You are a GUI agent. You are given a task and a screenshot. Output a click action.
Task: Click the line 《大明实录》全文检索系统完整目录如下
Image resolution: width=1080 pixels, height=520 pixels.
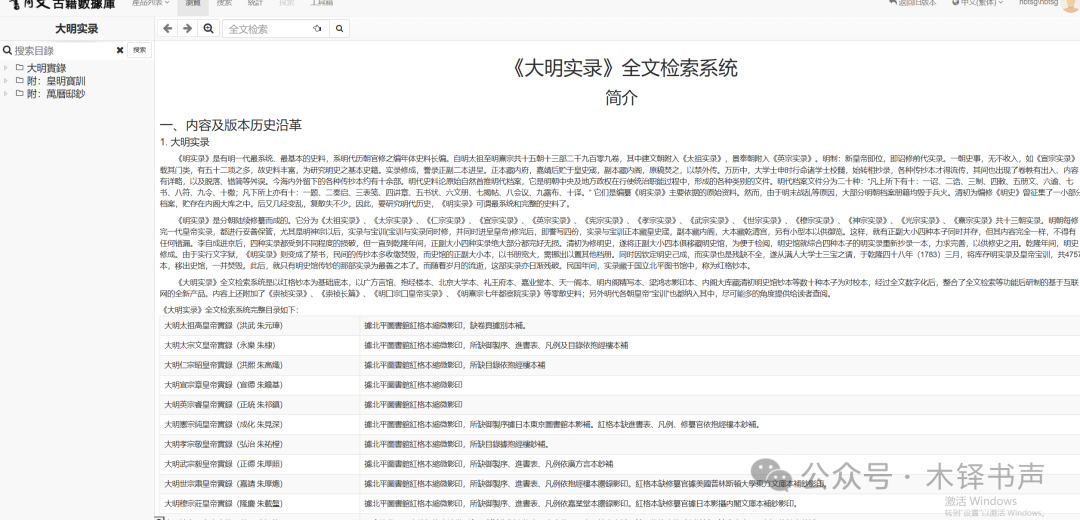(229, 310)
